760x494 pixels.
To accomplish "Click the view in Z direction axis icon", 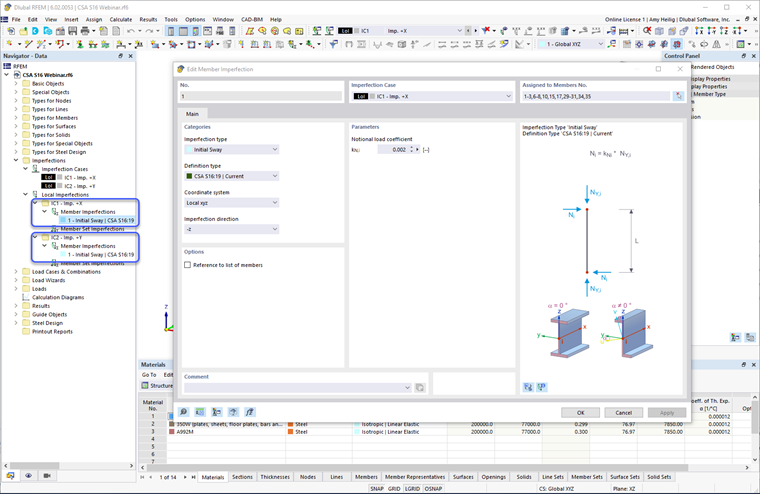I will point(724,31).
